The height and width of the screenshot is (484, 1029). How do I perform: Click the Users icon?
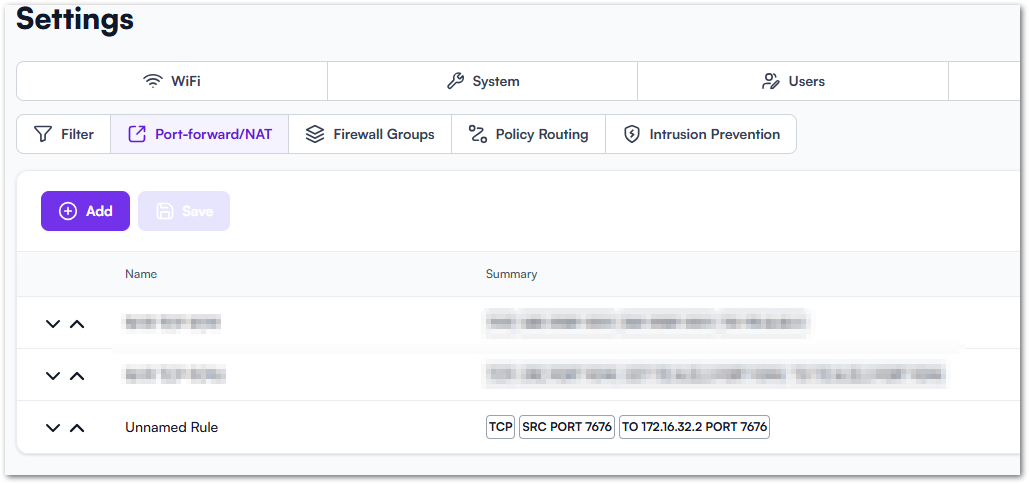[x=770, y=81]
